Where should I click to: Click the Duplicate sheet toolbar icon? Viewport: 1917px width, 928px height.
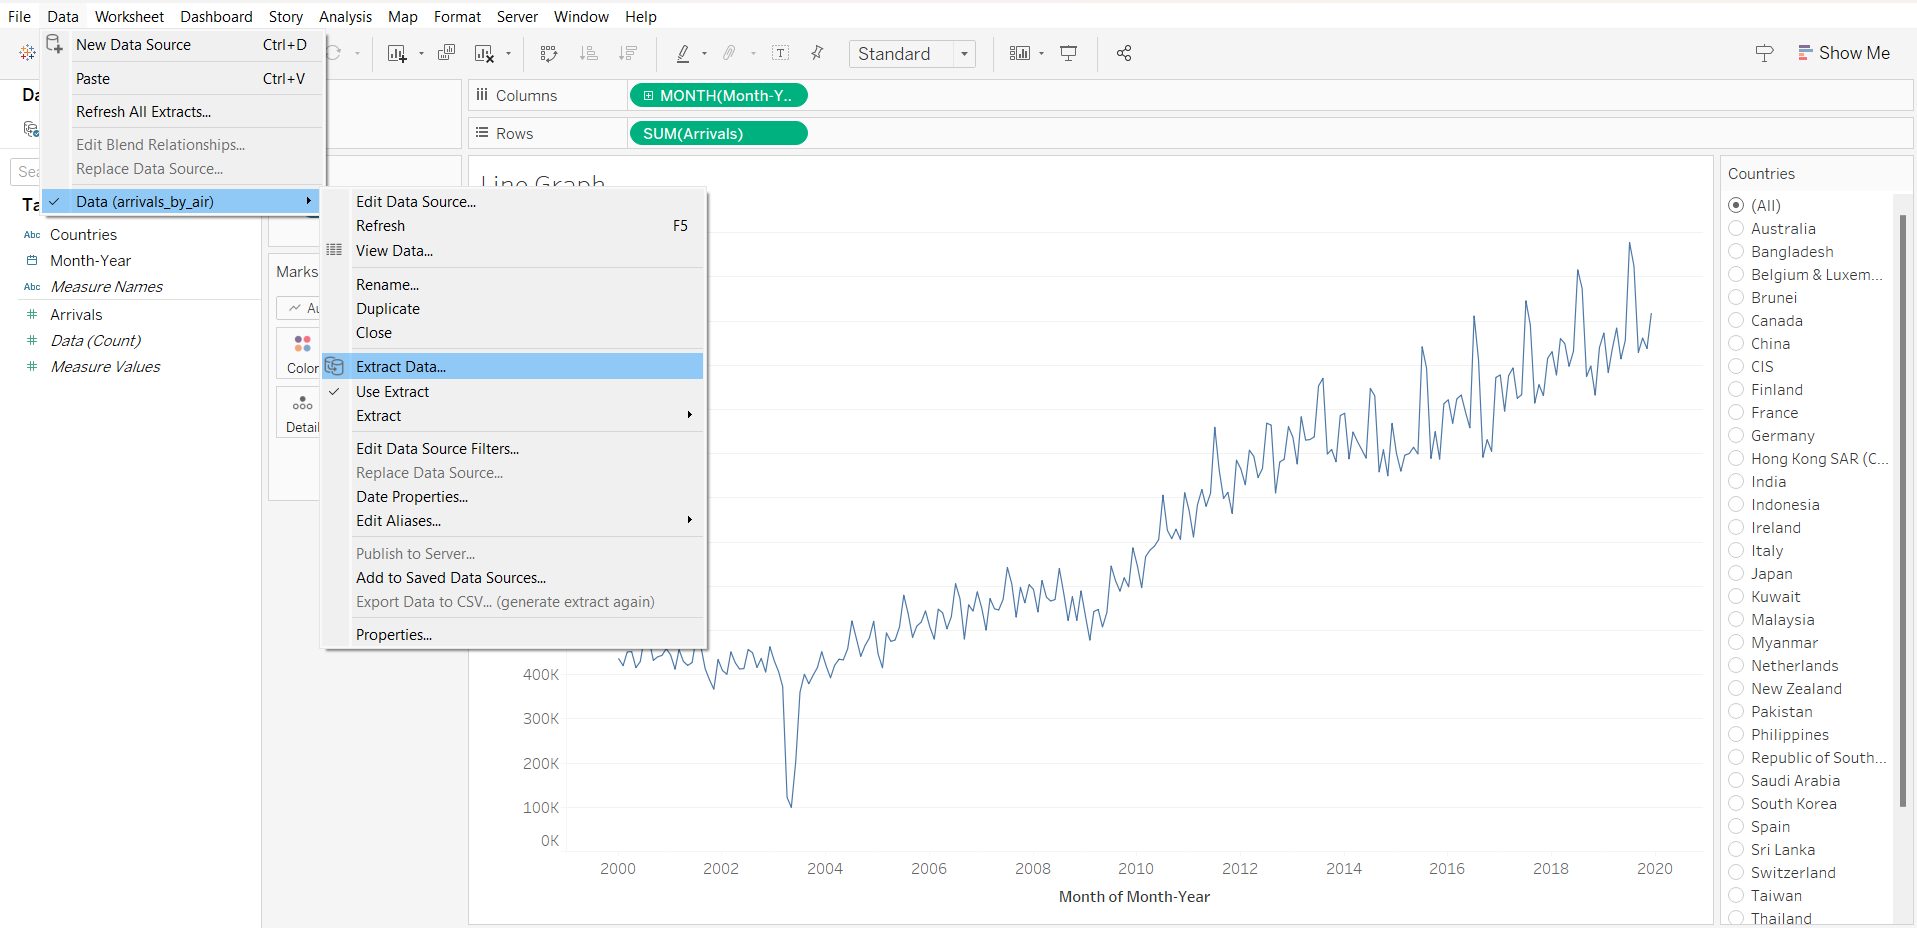tap(446, 54)
